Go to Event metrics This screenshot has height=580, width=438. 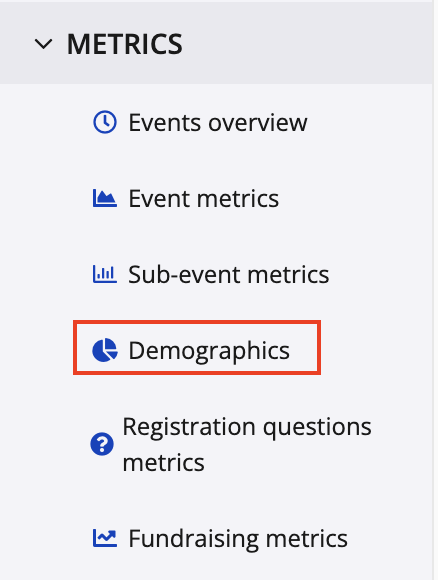(203, 199)
